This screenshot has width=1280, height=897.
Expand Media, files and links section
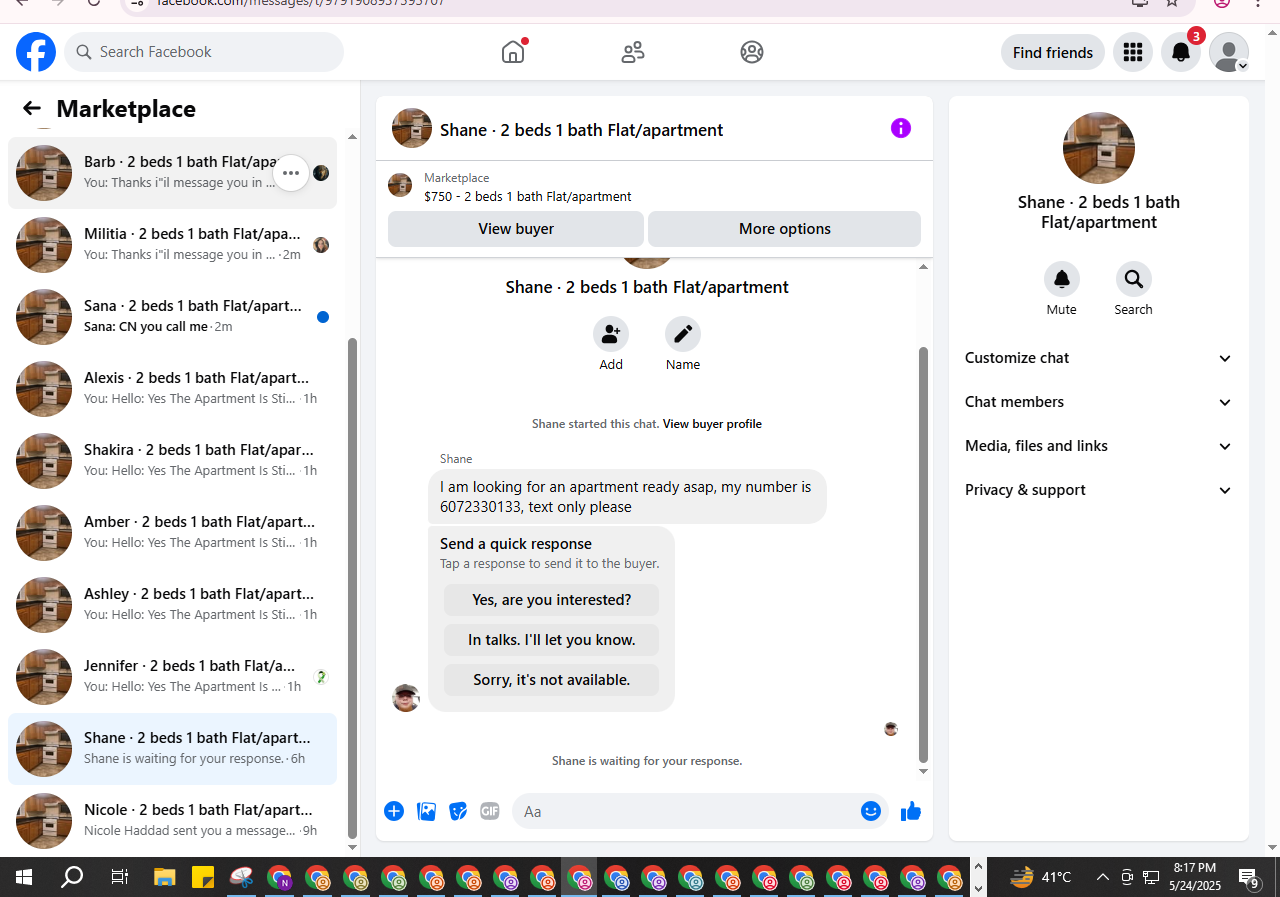pyautogui.click(x=1098, y=446)
